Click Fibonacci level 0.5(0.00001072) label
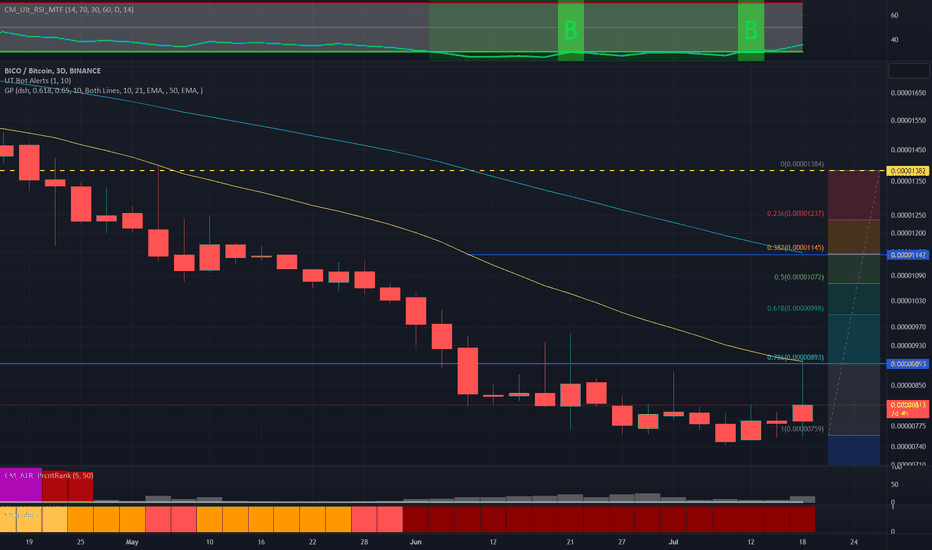This screenshot has width=932, height=550. (x=799, y=277)
